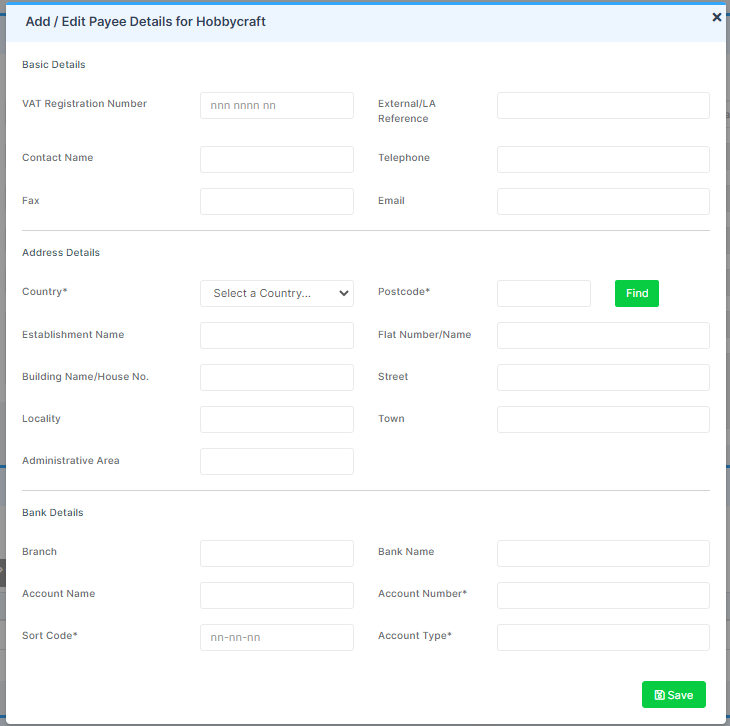Focus the Fax input box
The width and height of the screenshot is (730, 726).
pos(277,201)
